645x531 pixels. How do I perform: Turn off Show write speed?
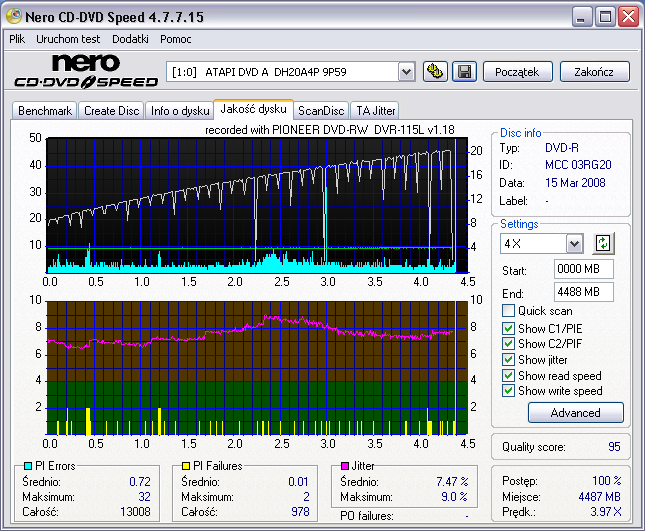[x=508, y=390]
